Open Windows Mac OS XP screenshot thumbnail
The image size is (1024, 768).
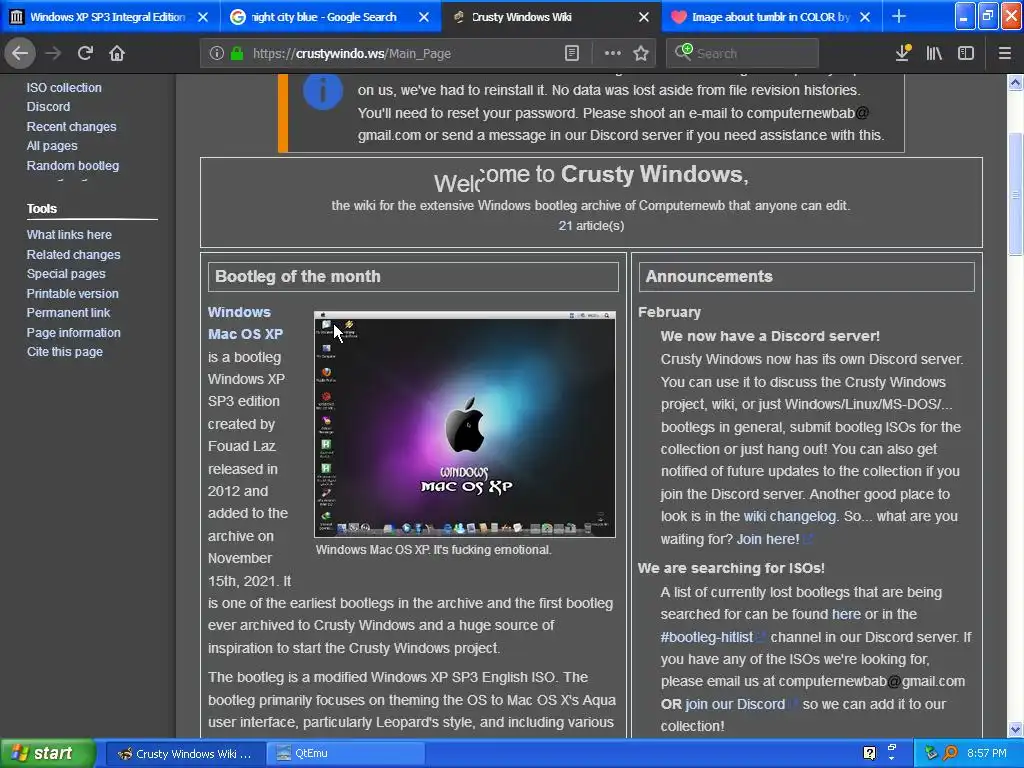click(465, 424)
